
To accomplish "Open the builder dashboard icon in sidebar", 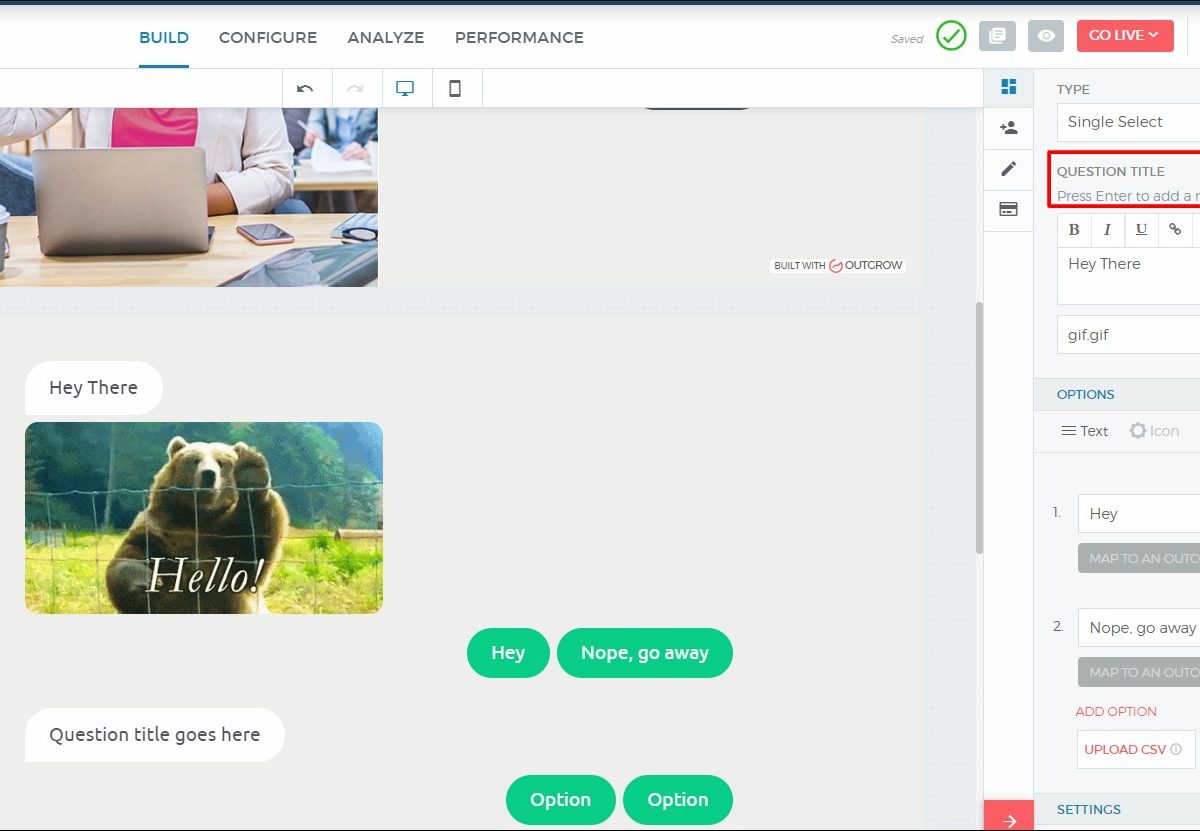I will click(x=1008, y=87).
